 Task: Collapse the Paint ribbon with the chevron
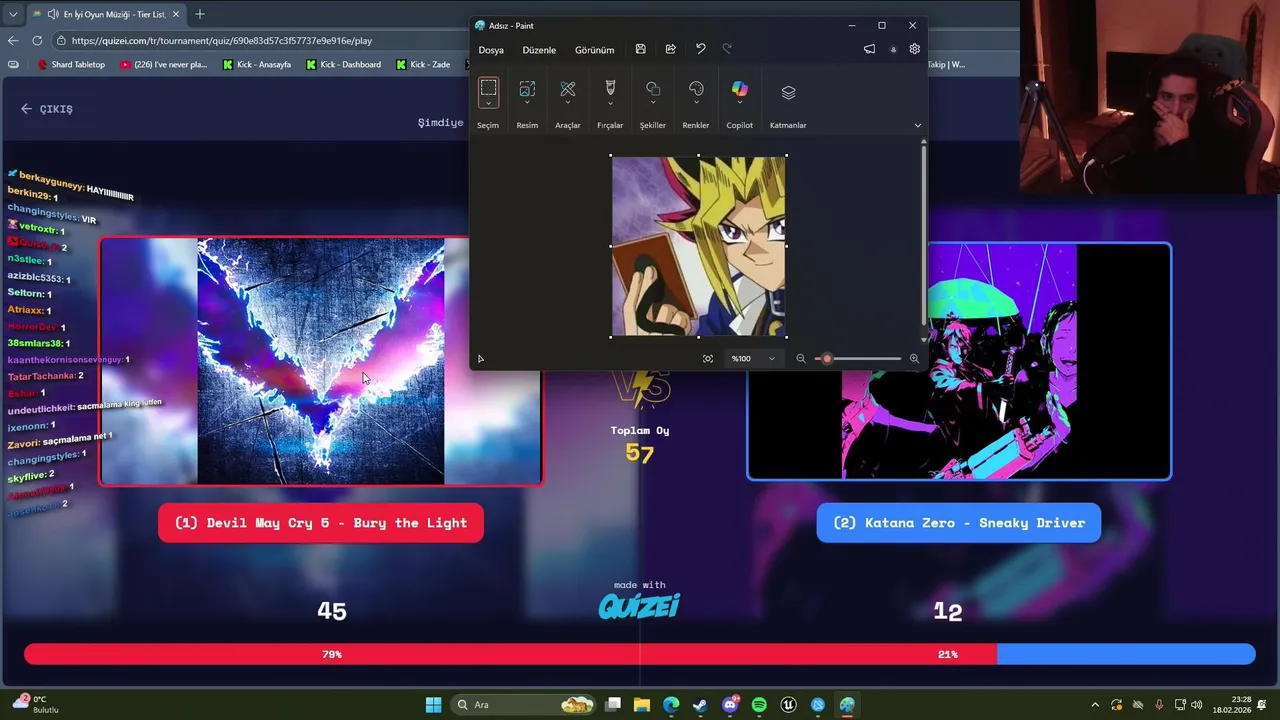[x=918, y=125]
